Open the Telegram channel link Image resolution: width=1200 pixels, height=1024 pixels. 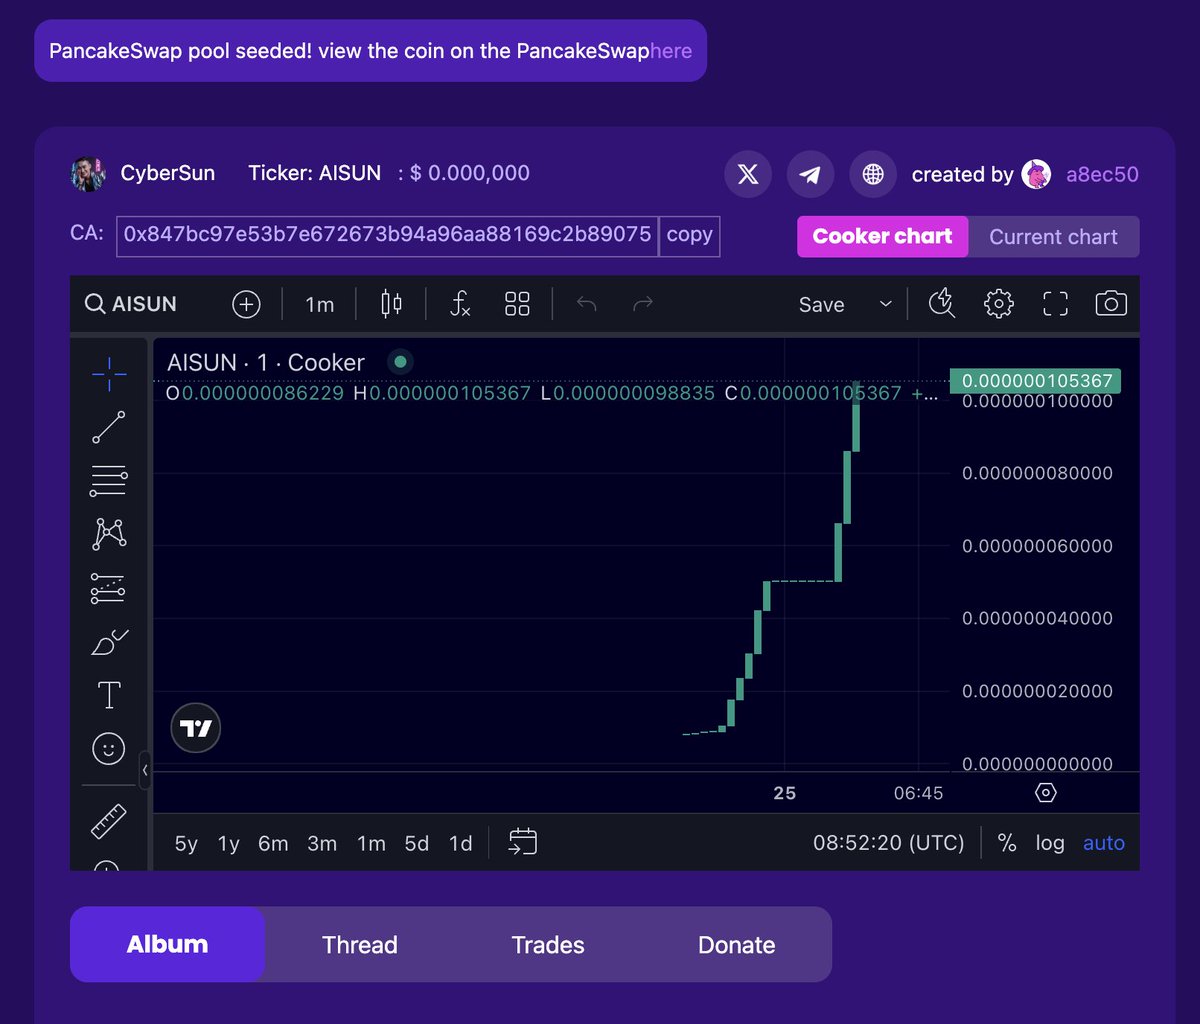click(x=810, y=175)
